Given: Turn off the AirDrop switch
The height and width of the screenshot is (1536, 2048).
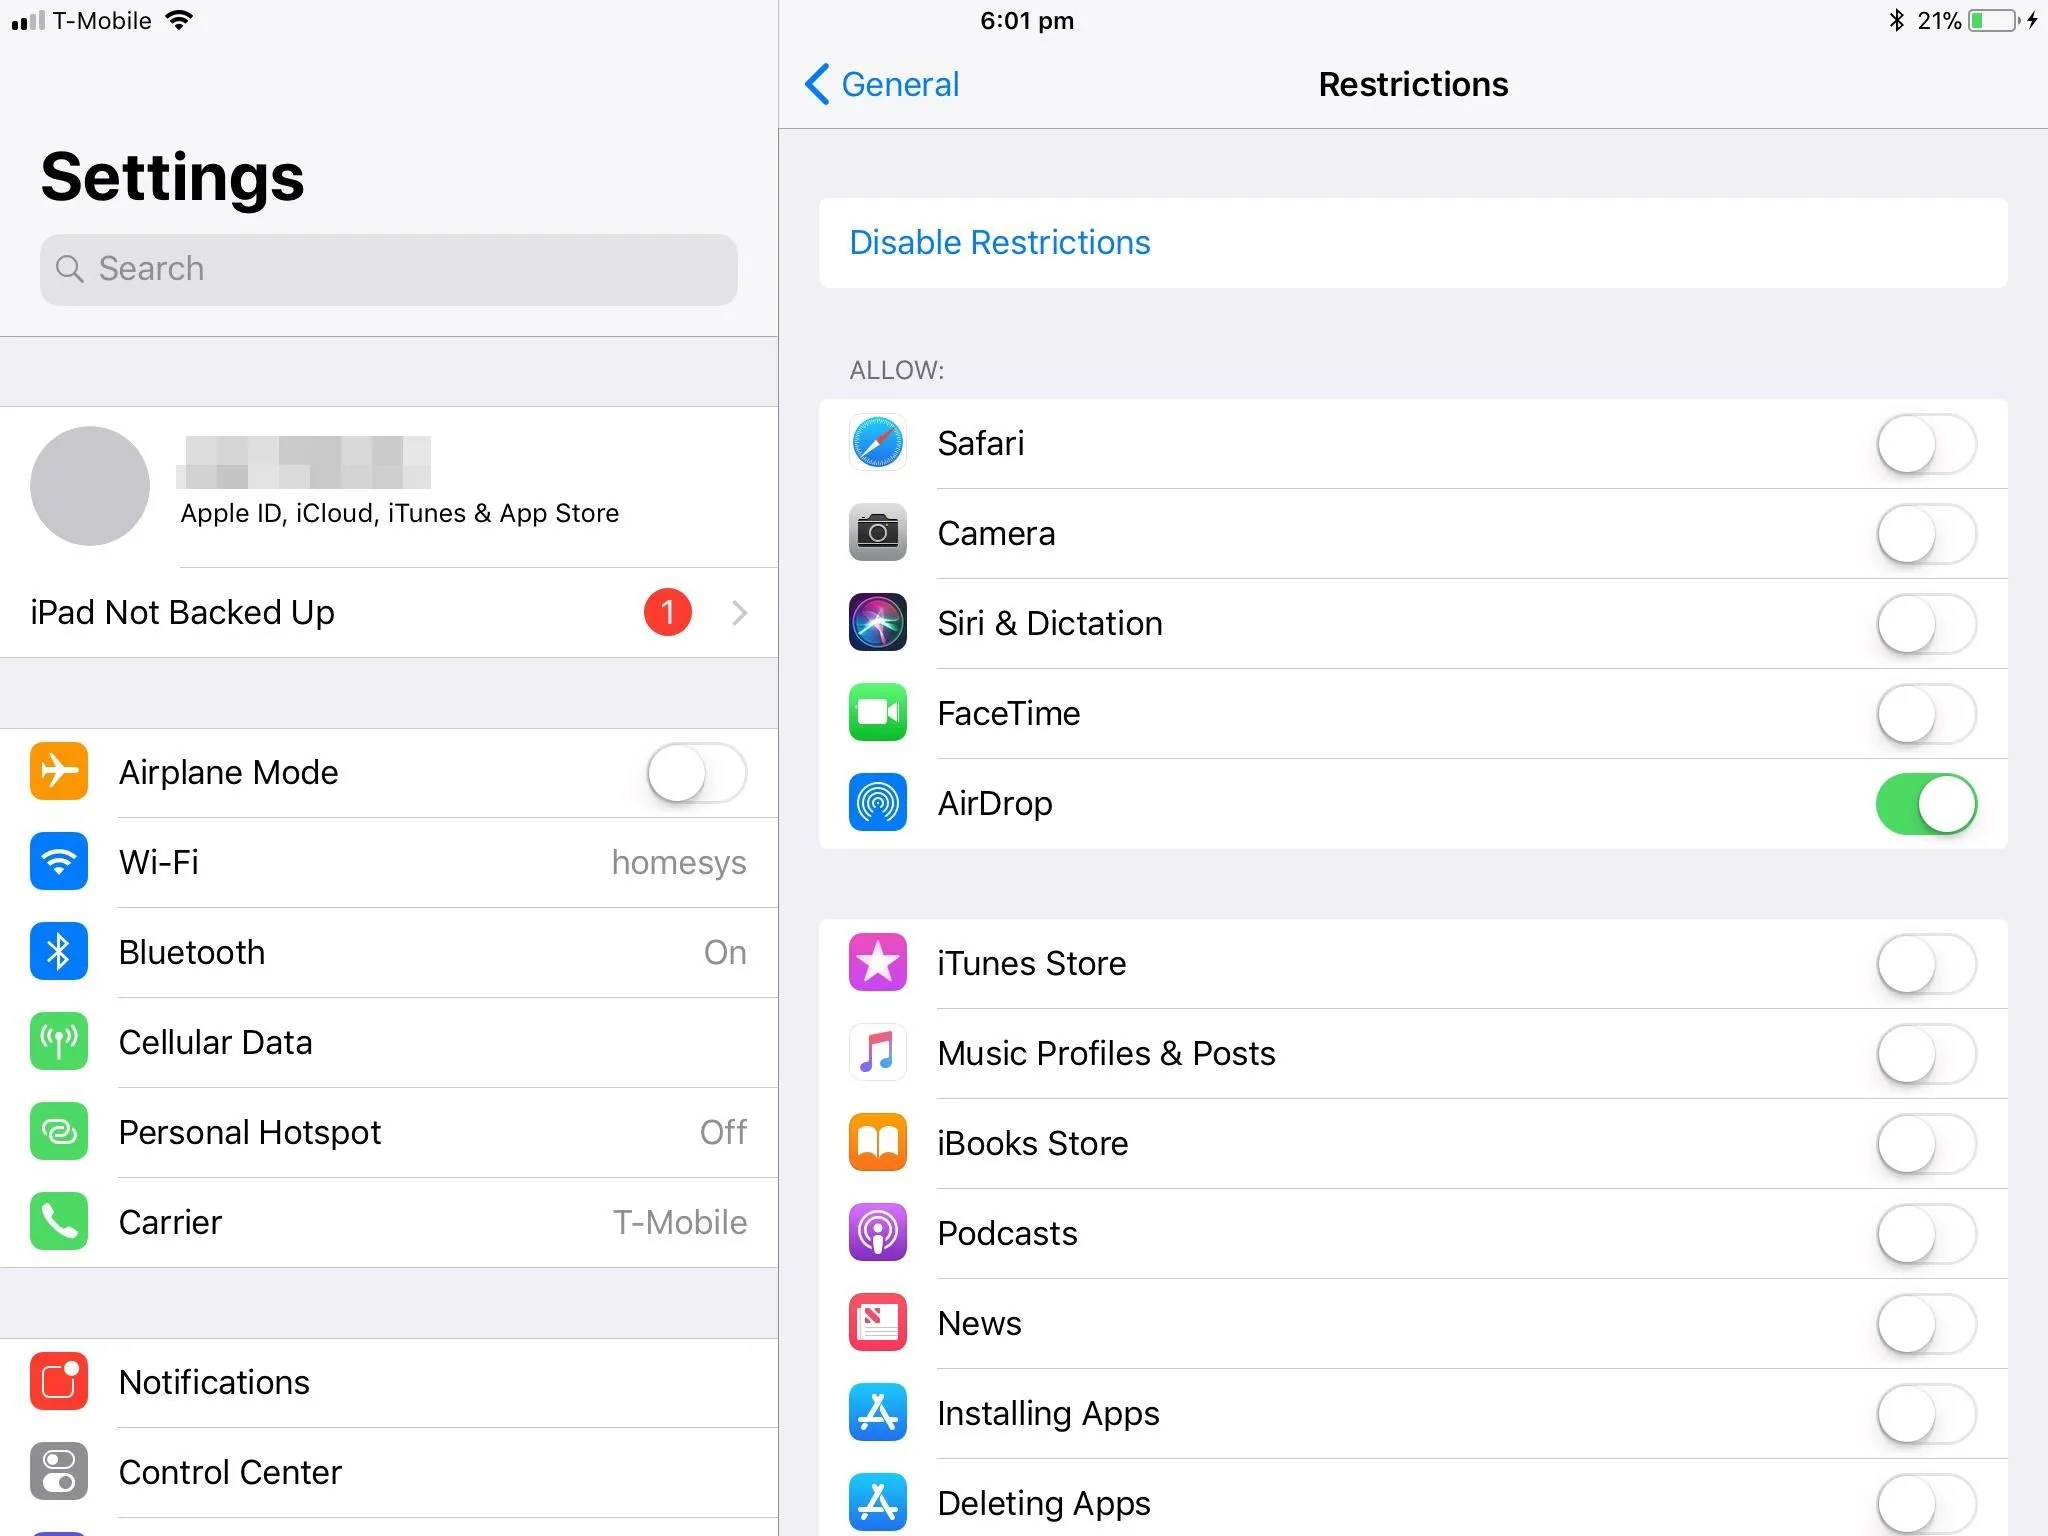Looking at the screenshot, I should [x=1925, y=804].
